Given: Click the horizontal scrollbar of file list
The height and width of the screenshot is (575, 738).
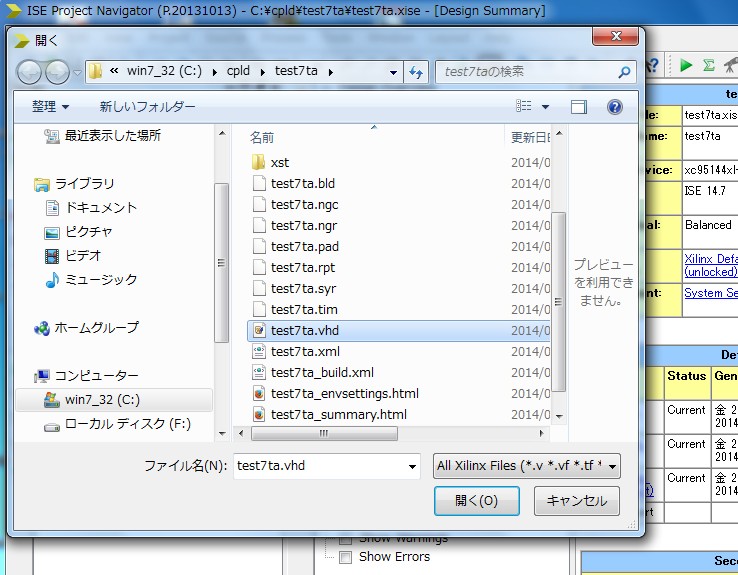Looking at the screenshot, I should coord(324,433).
